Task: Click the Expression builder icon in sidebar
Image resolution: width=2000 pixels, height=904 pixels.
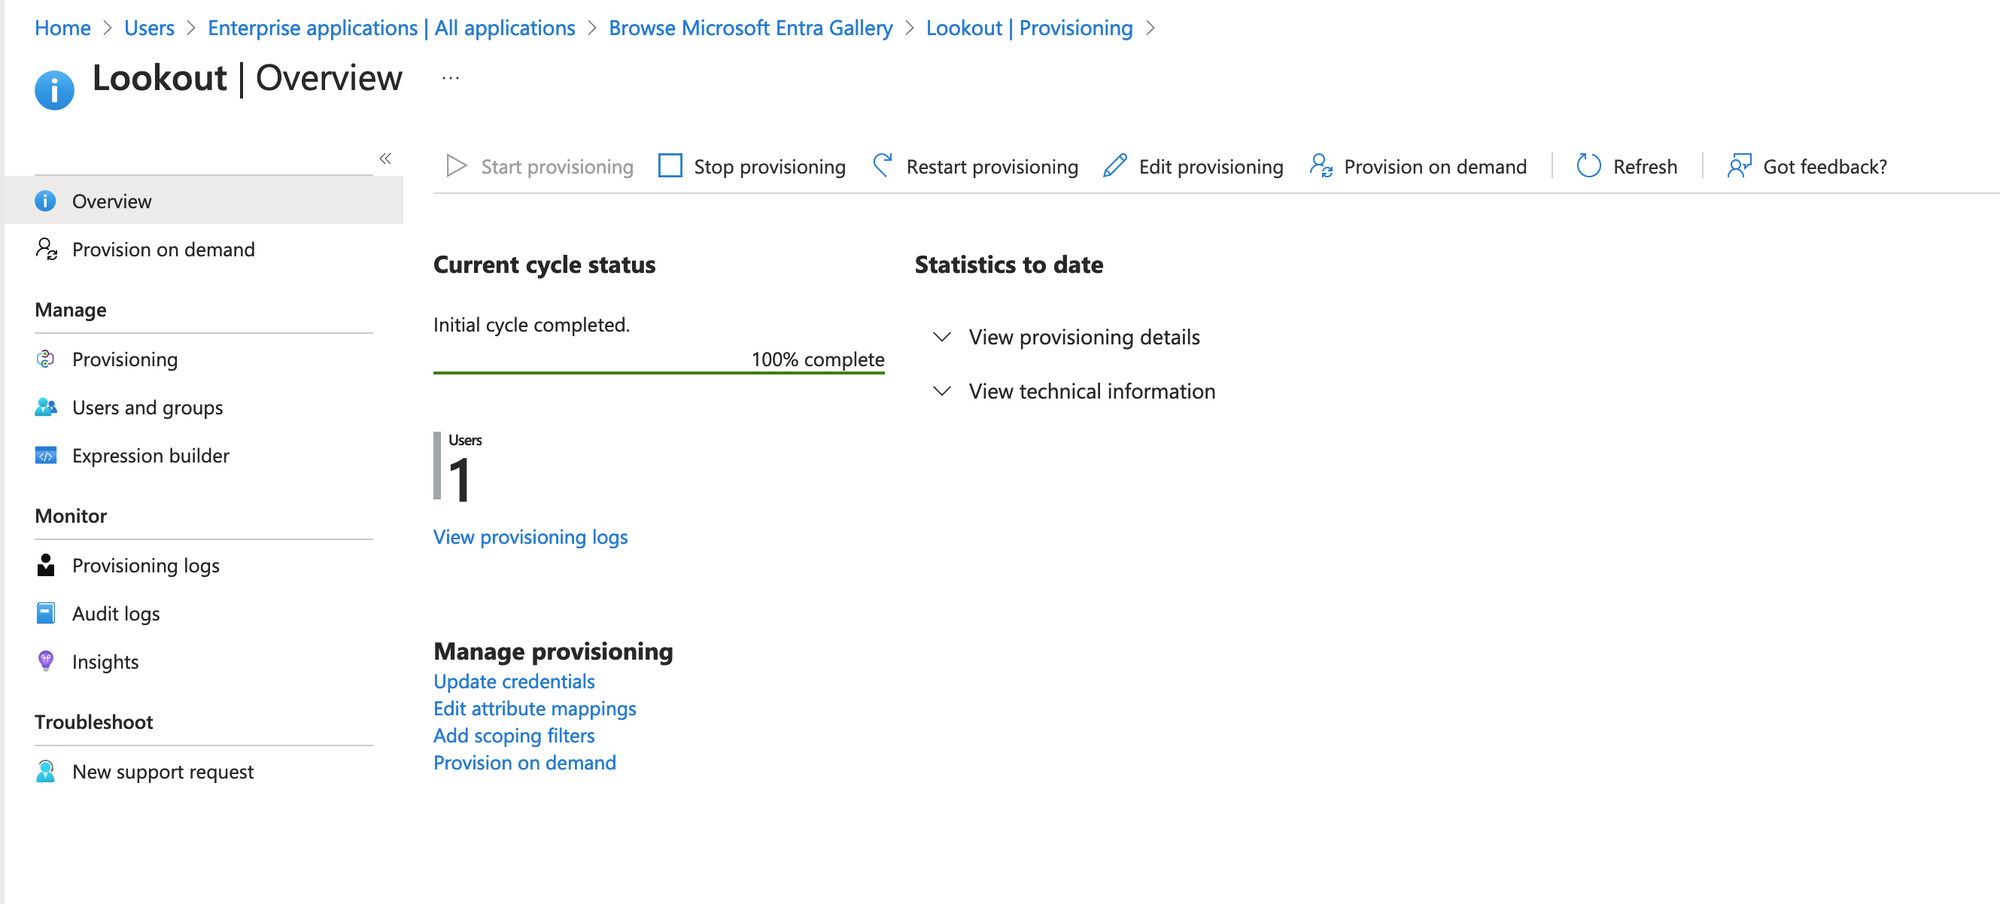Action: point(46,455)
